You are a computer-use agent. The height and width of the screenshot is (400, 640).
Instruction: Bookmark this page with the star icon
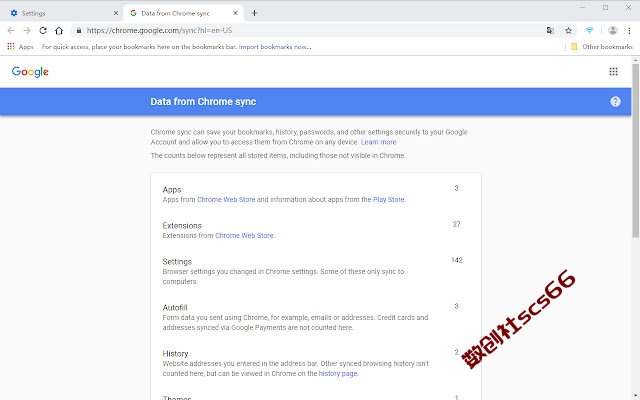[x=568, y=30]
